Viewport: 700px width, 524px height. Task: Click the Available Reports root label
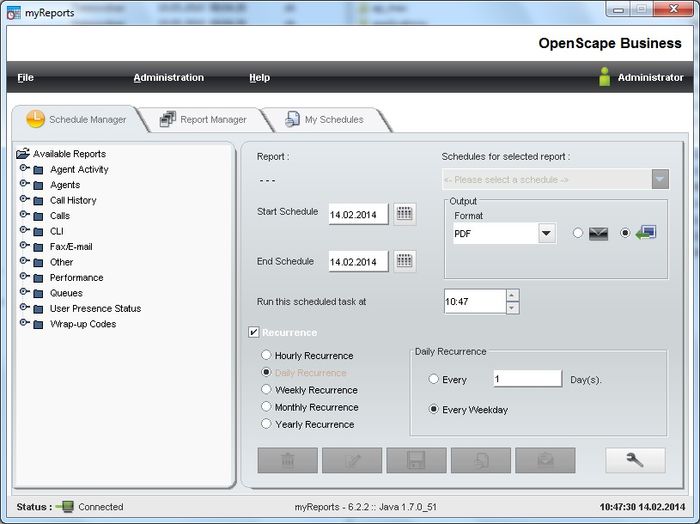tap(70, 154)
